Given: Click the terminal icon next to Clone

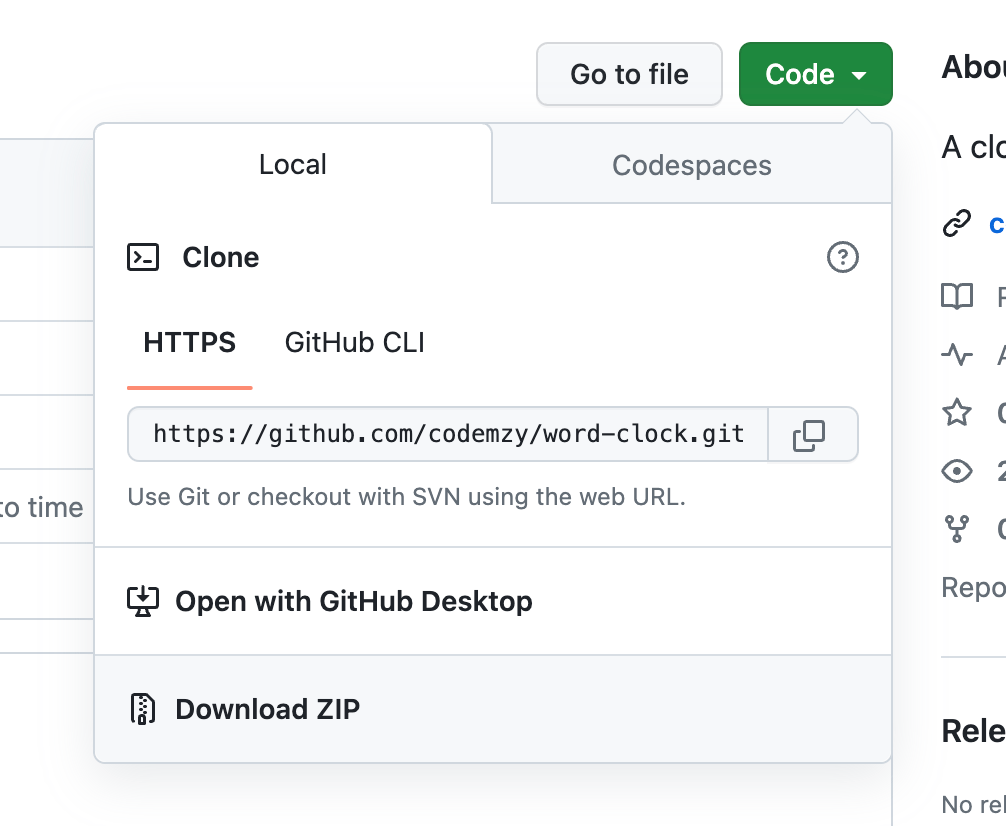Looking at the screenshot, I should tap(143, 258).
